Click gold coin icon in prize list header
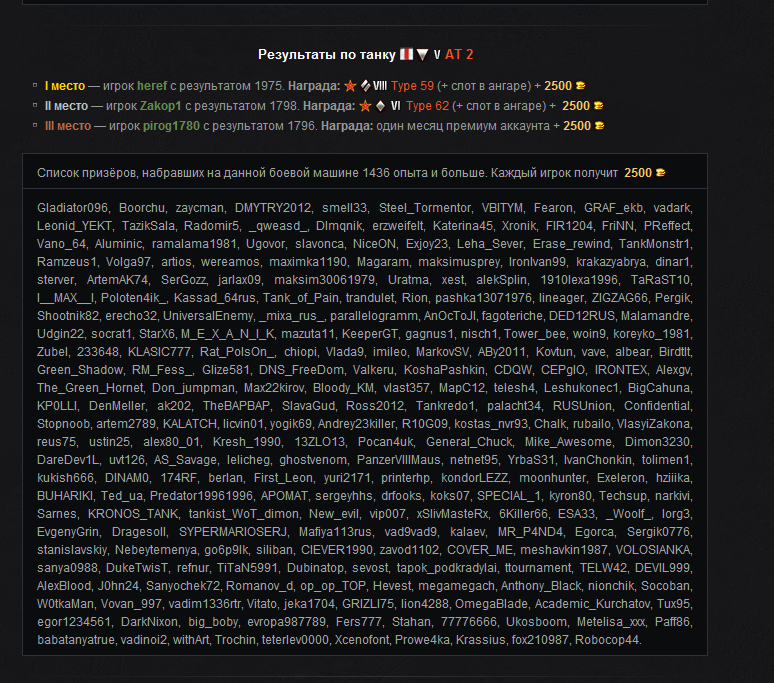 point(660,173)
